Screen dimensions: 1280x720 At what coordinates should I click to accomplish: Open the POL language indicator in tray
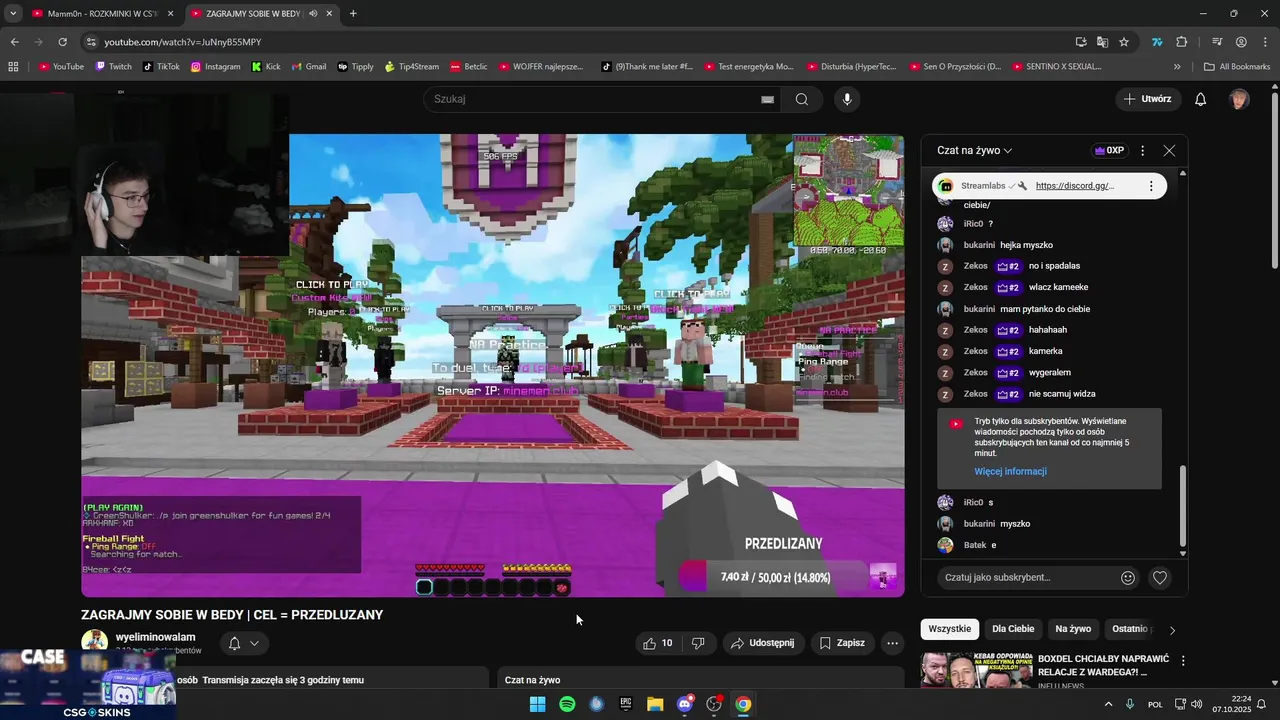(x=1155, y=704)
